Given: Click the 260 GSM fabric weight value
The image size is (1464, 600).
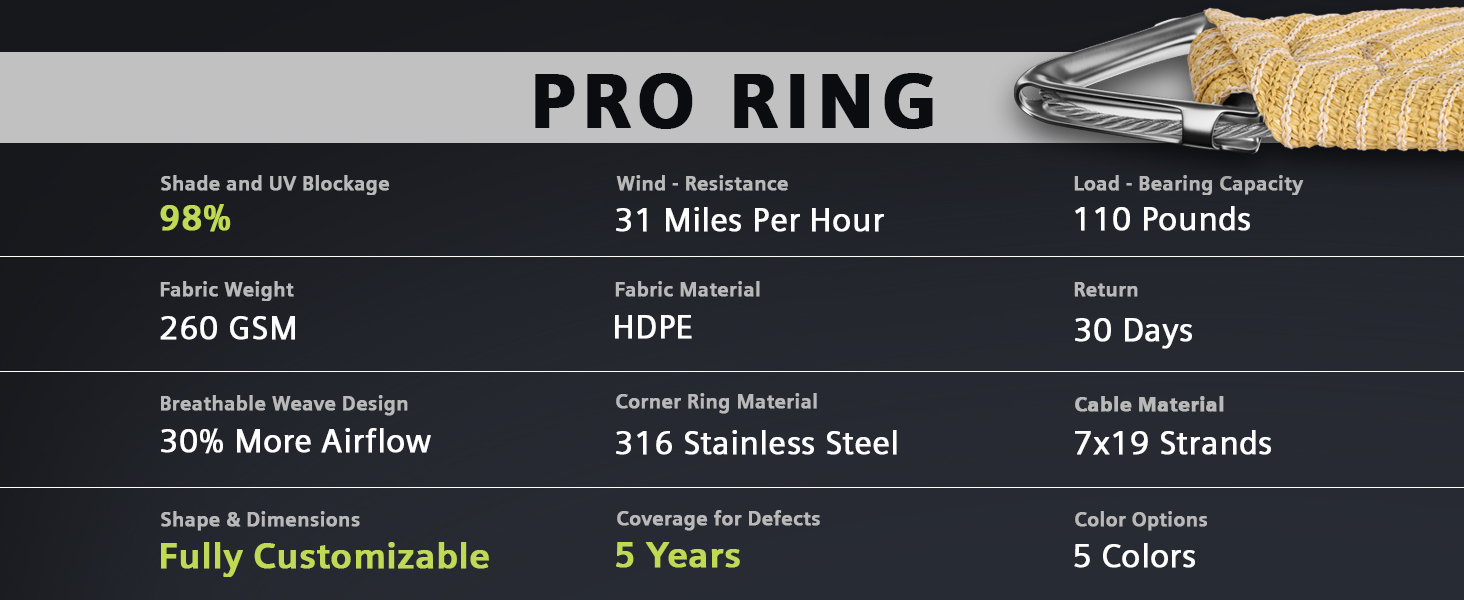Looking at the screenshot, I should [228, 329].
